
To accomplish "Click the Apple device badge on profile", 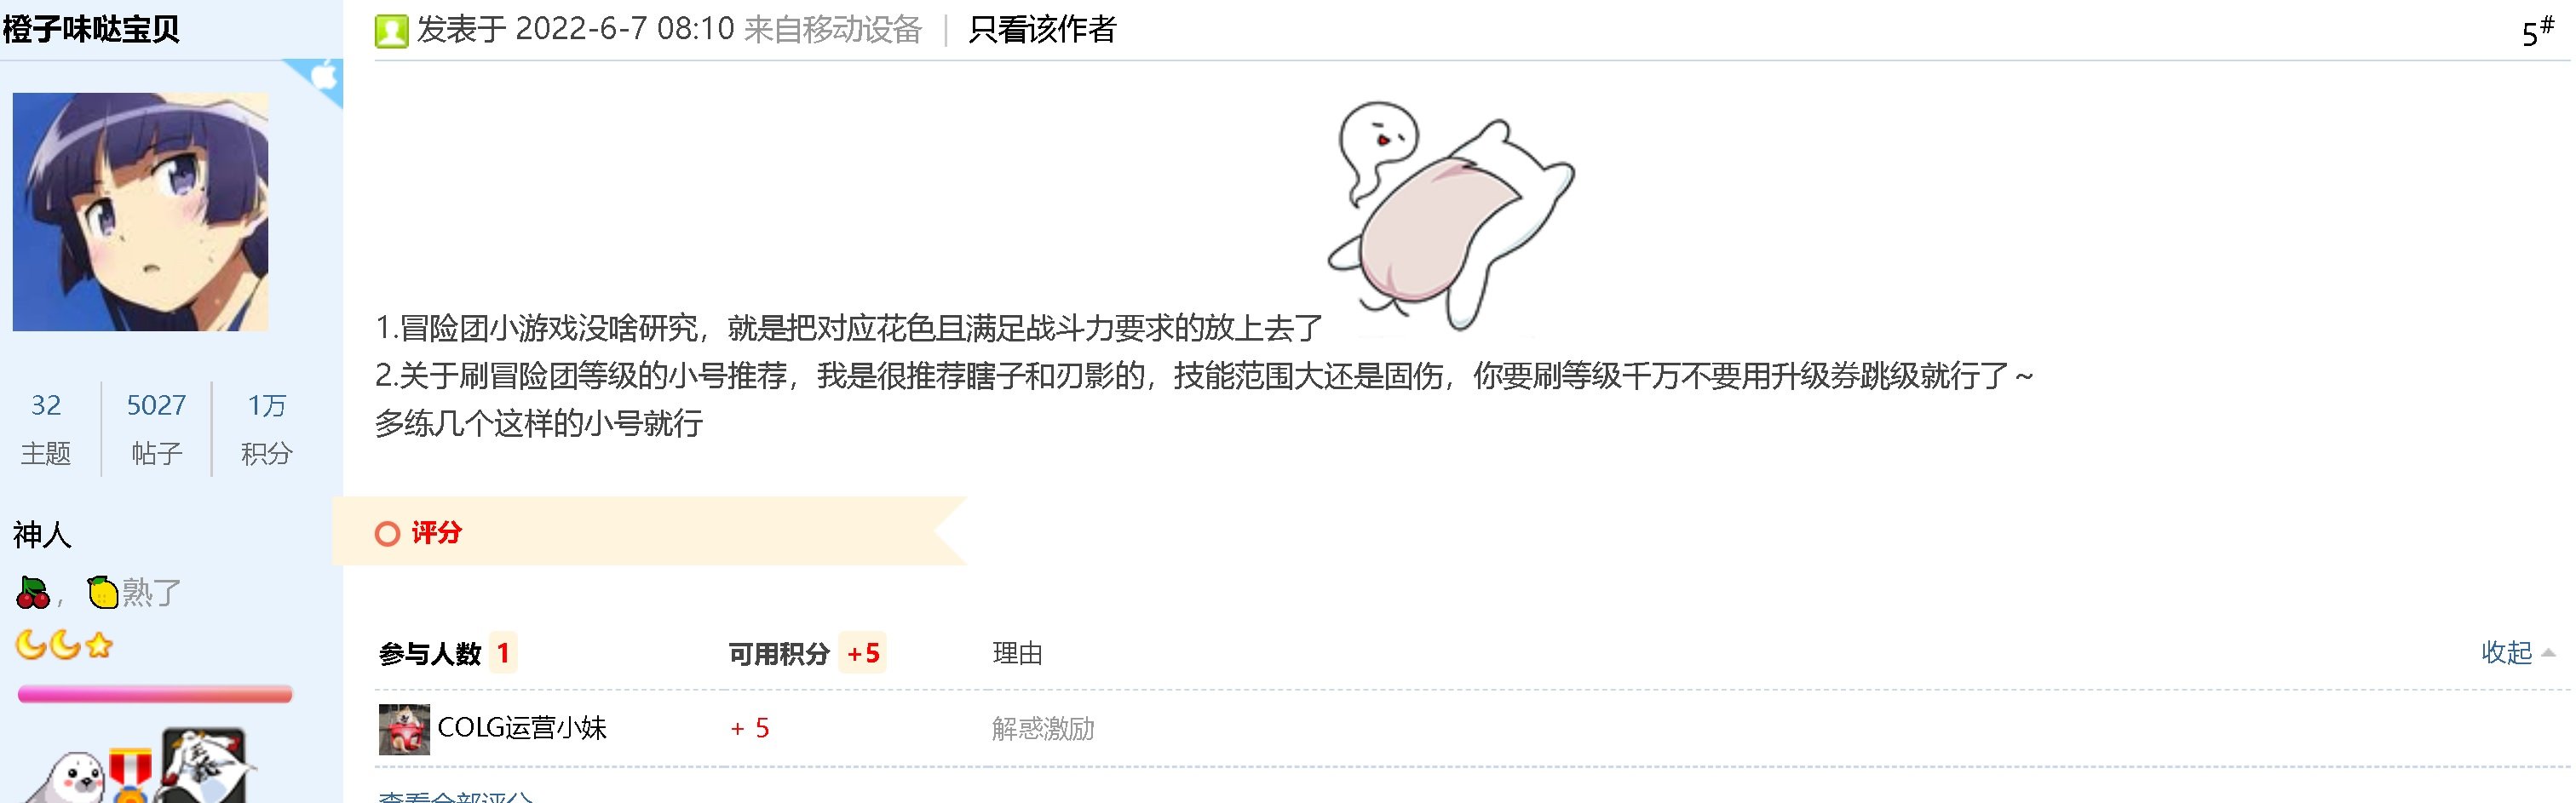I will (318, 80).
